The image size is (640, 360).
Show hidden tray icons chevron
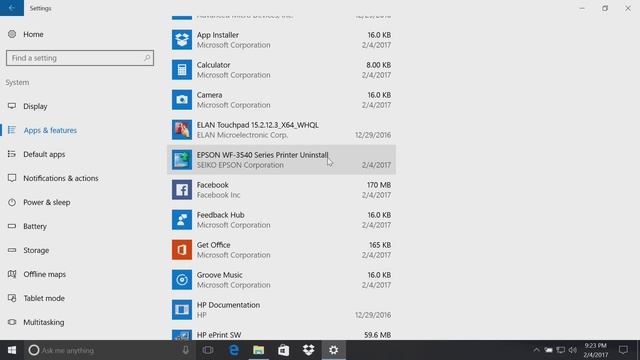point(536,350)
